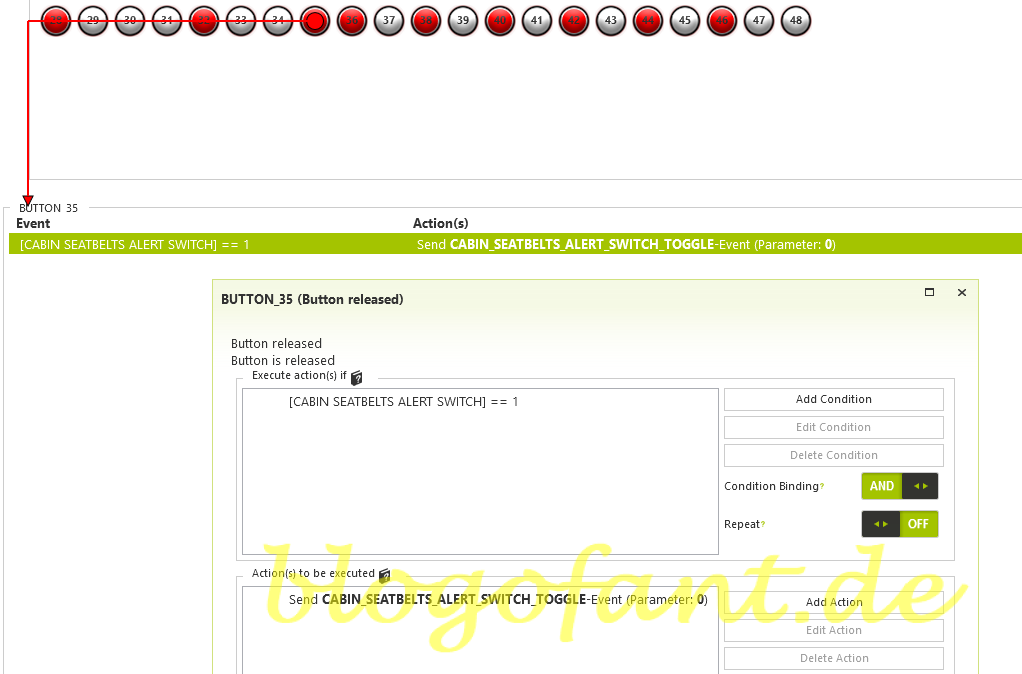
Task: Open help book icon beside Execute action(s) if
Action: [x=357, y=377]
